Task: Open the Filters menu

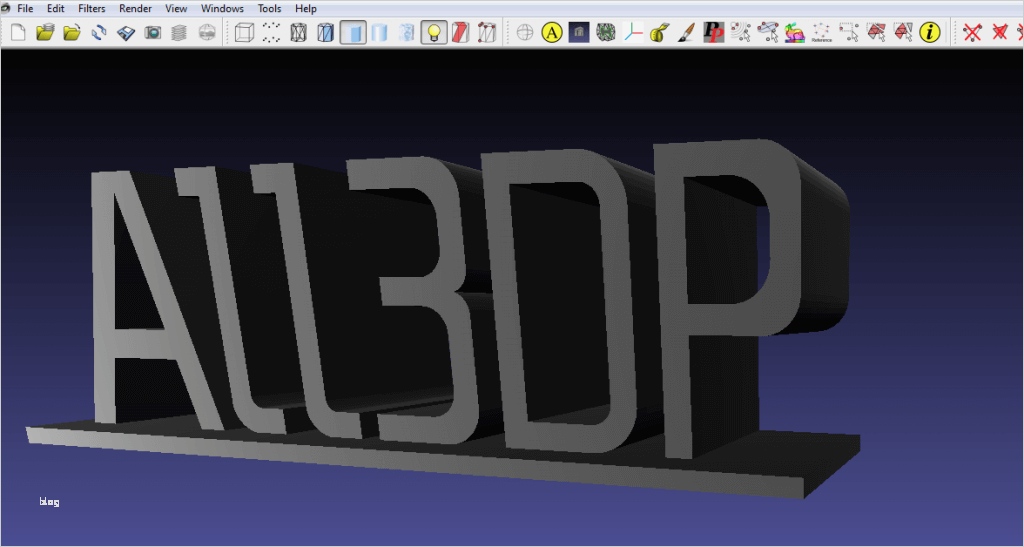Action: click(91, 8)
